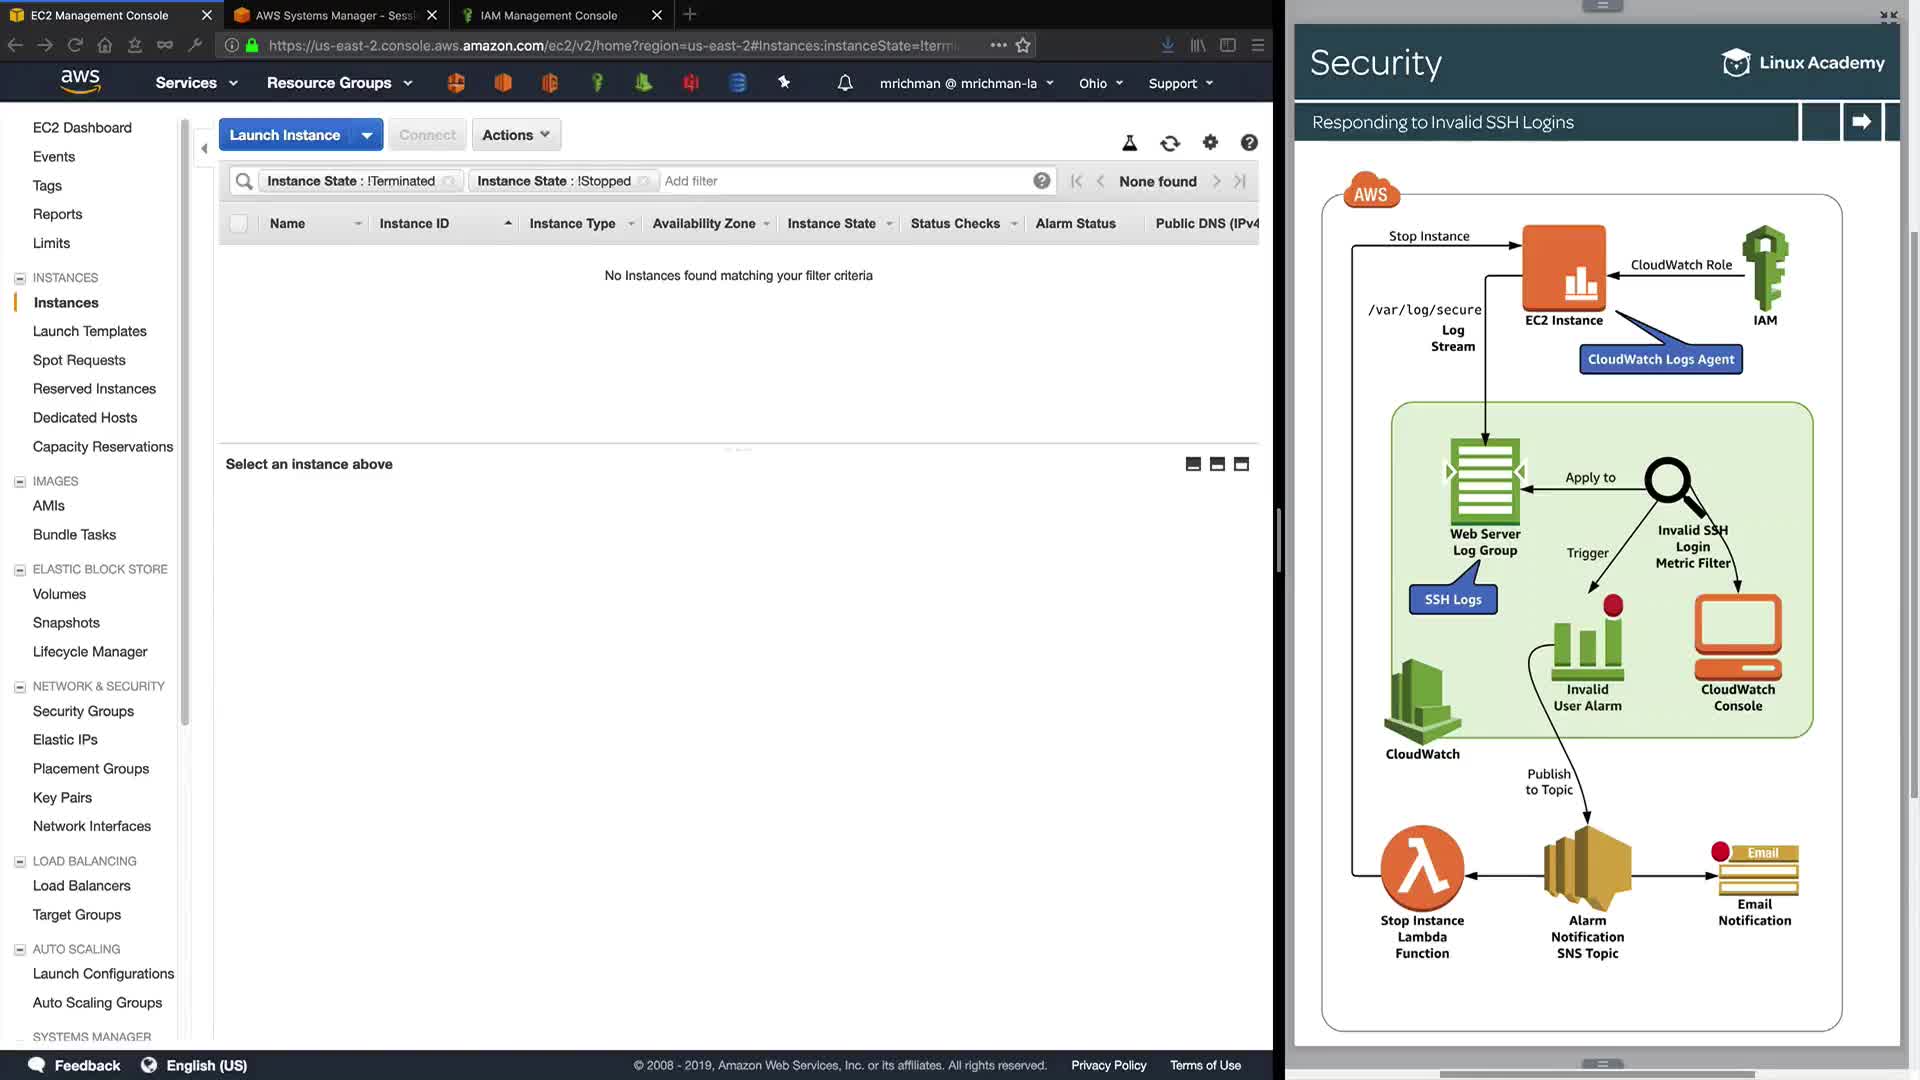This screenshot has height=1080, width=1920.
Task: Click the experiments flask icon
Action: pos(1129,143)
